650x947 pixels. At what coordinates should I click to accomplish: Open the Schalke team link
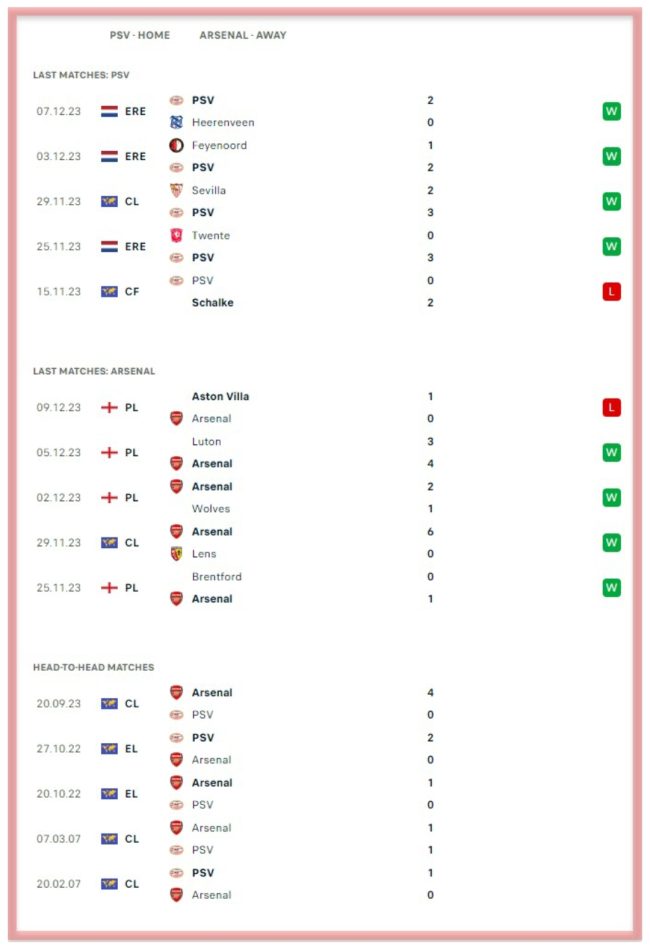click(213, 303)
